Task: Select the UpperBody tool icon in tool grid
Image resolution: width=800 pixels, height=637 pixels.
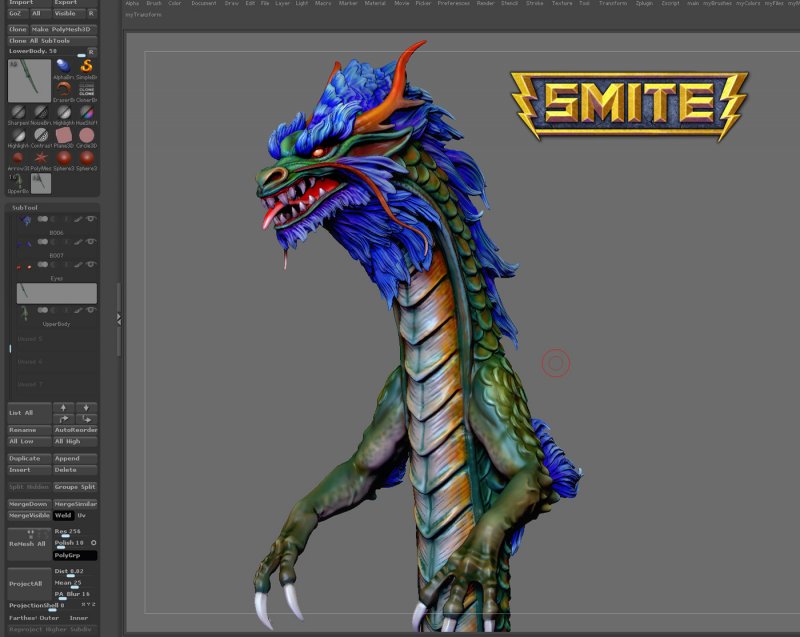Action: 18,182
